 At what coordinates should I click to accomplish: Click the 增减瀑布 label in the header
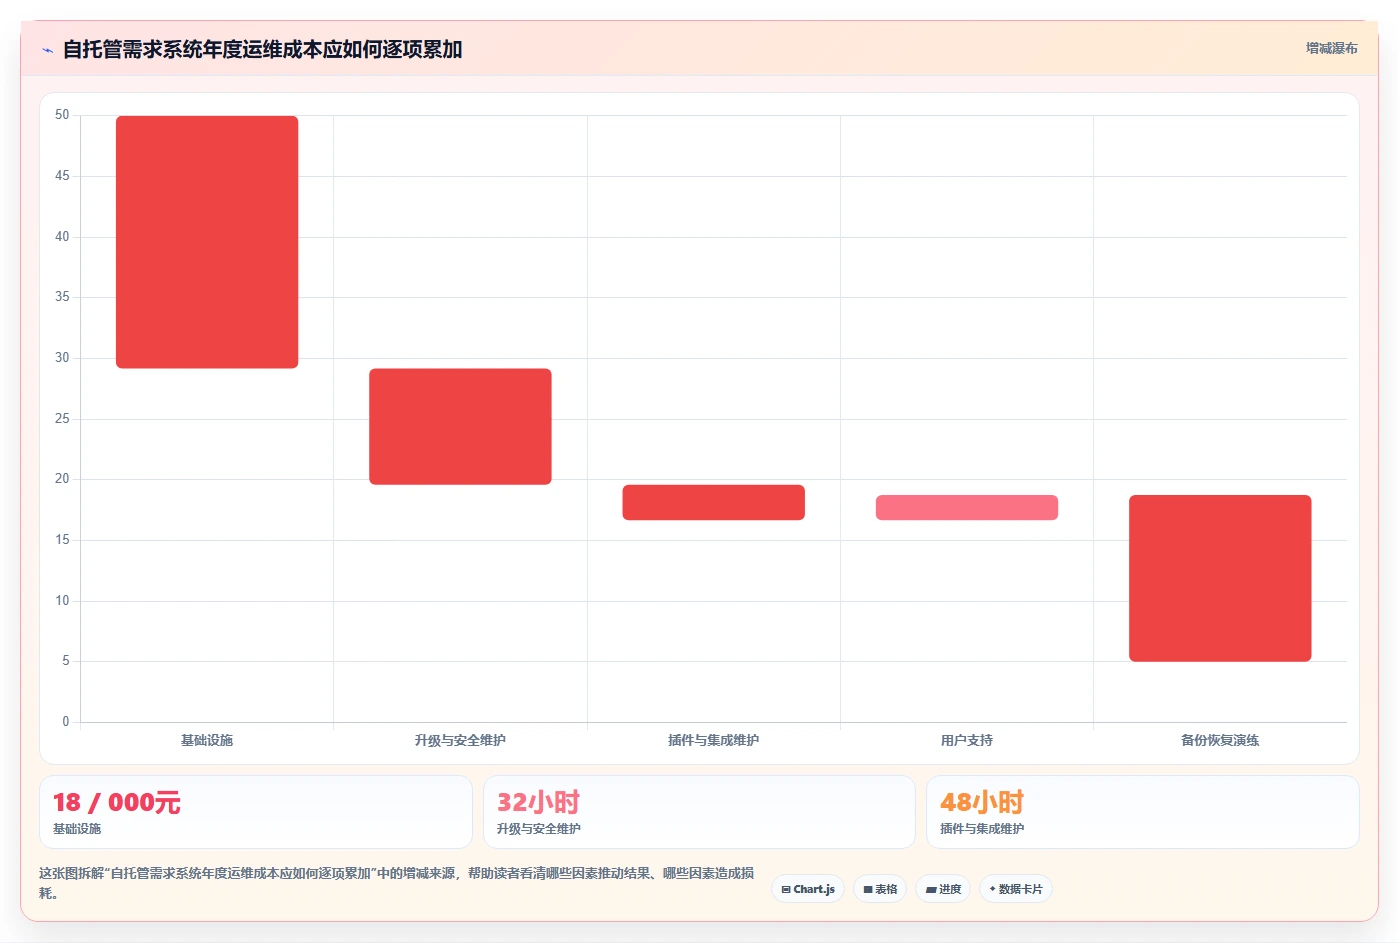(1331, 48)
